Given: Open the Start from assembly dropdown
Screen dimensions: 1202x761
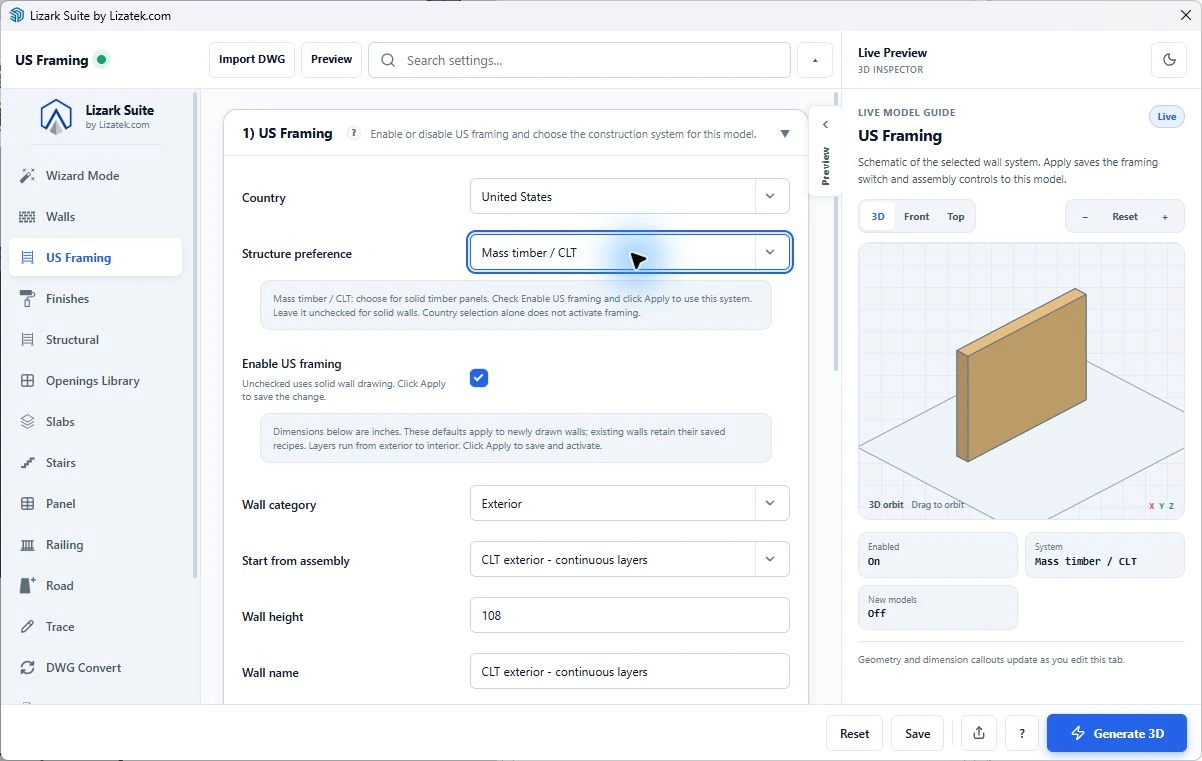Looking at the screenshot, I should point(629,560).
